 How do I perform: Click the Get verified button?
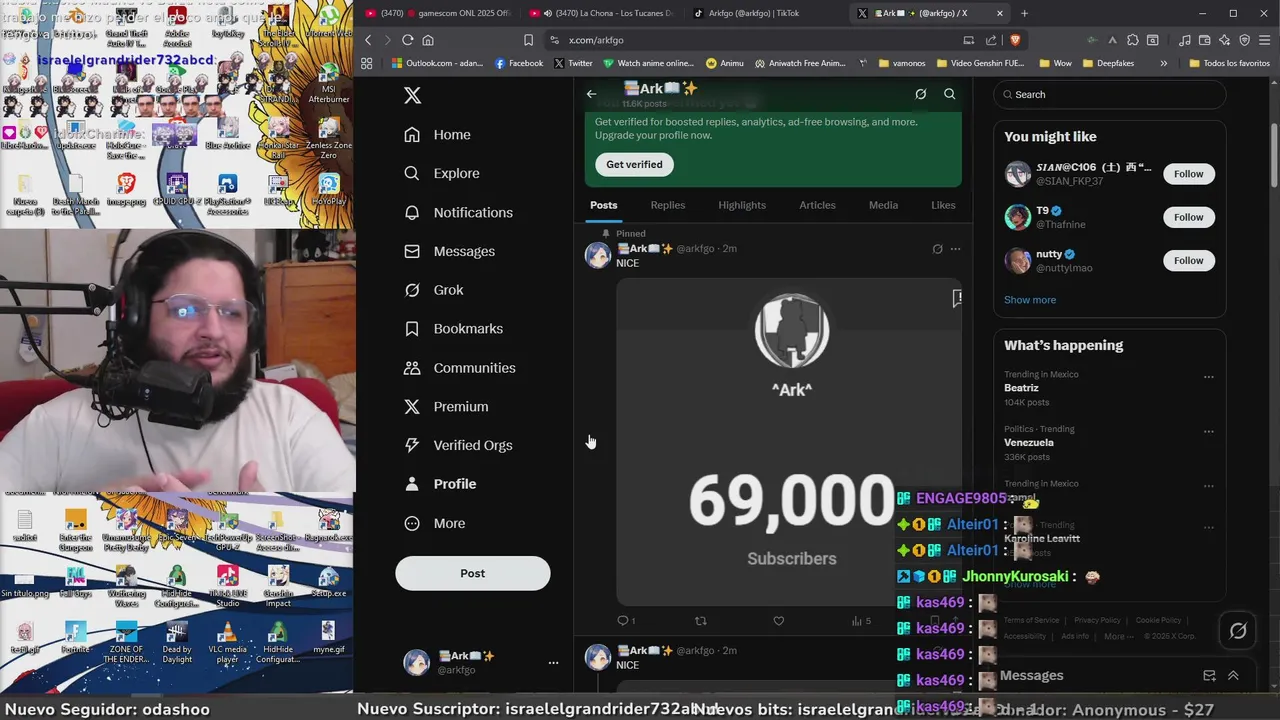tap(634, 164)
